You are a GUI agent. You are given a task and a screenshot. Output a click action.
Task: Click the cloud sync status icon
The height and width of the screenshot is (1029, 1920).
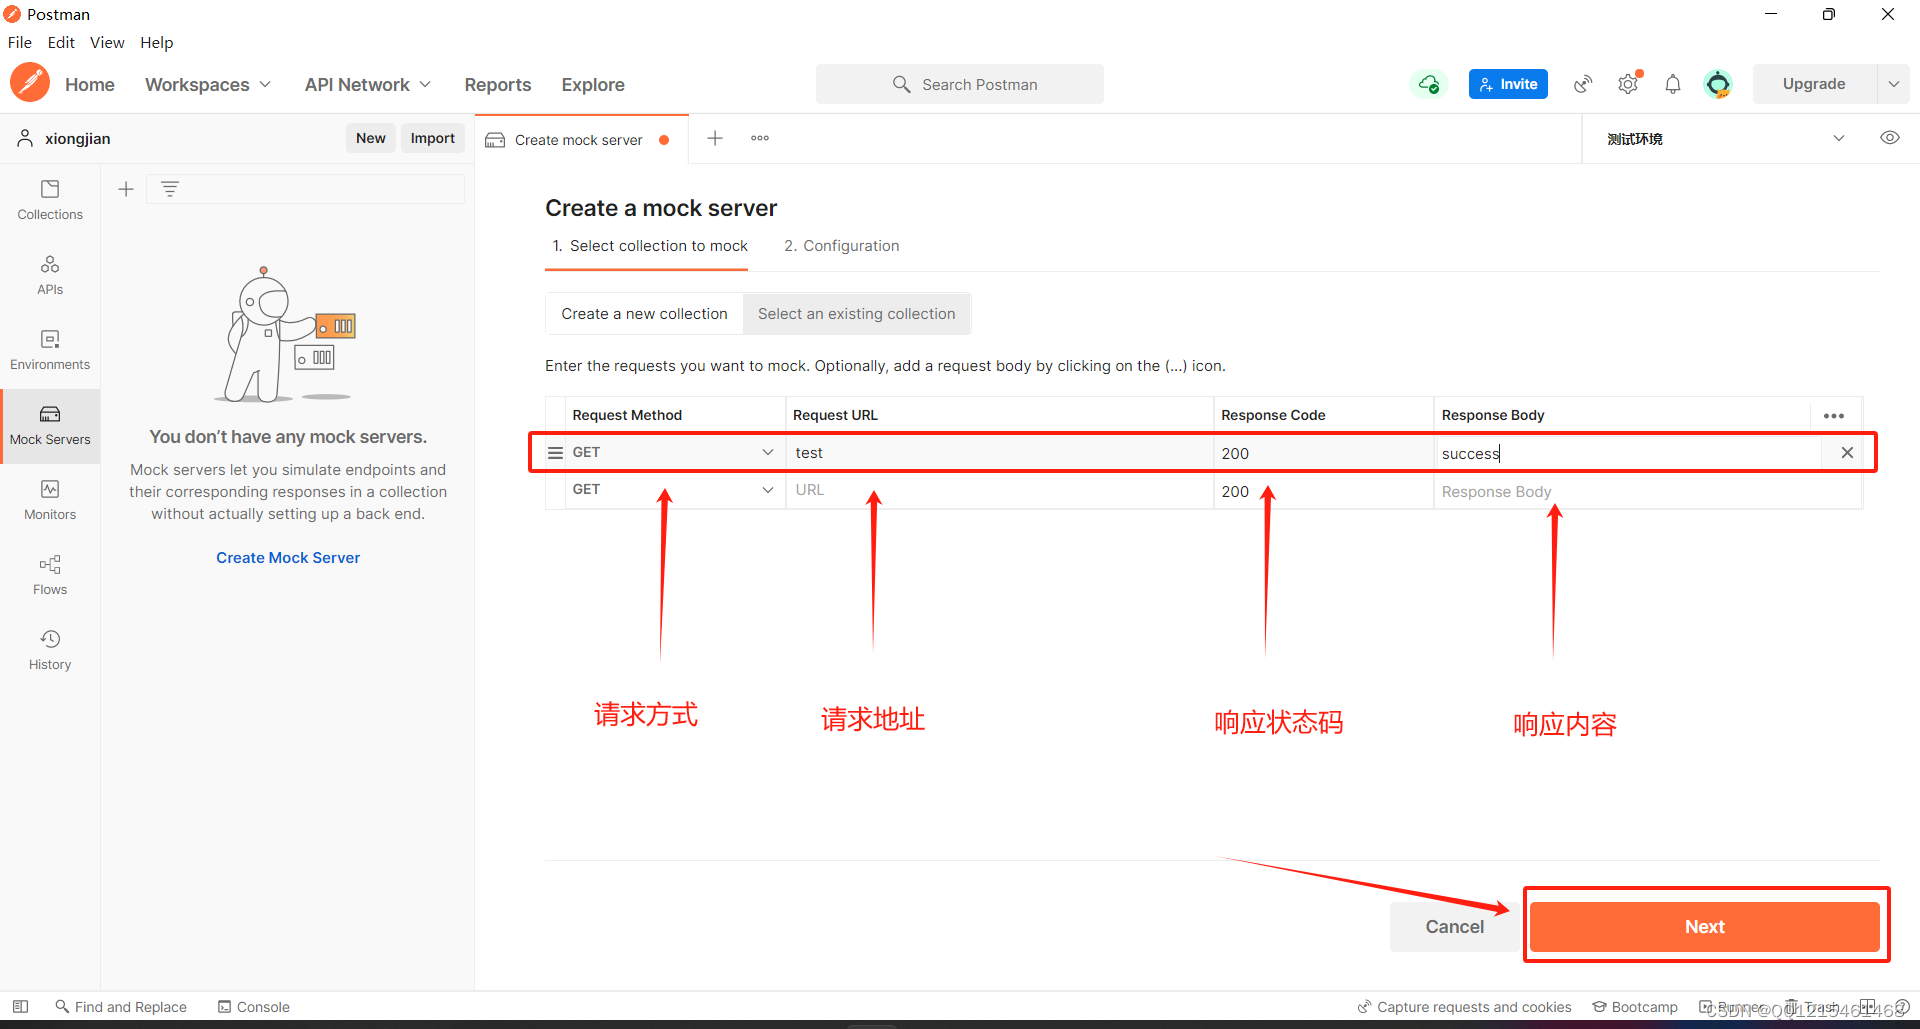1429,84
